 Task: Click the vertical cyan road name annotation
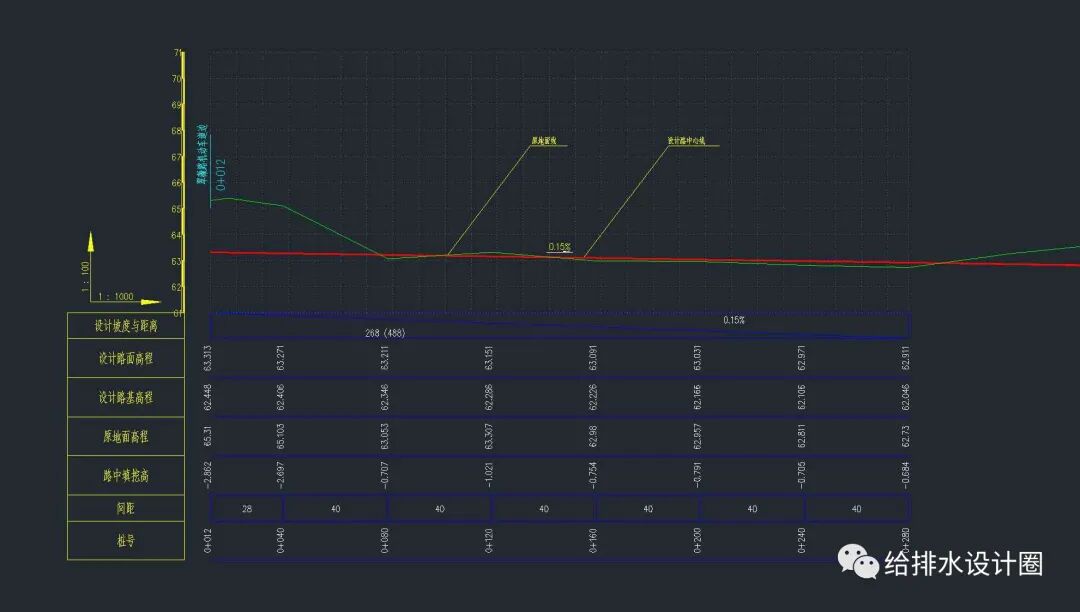(x=202, y=154)
